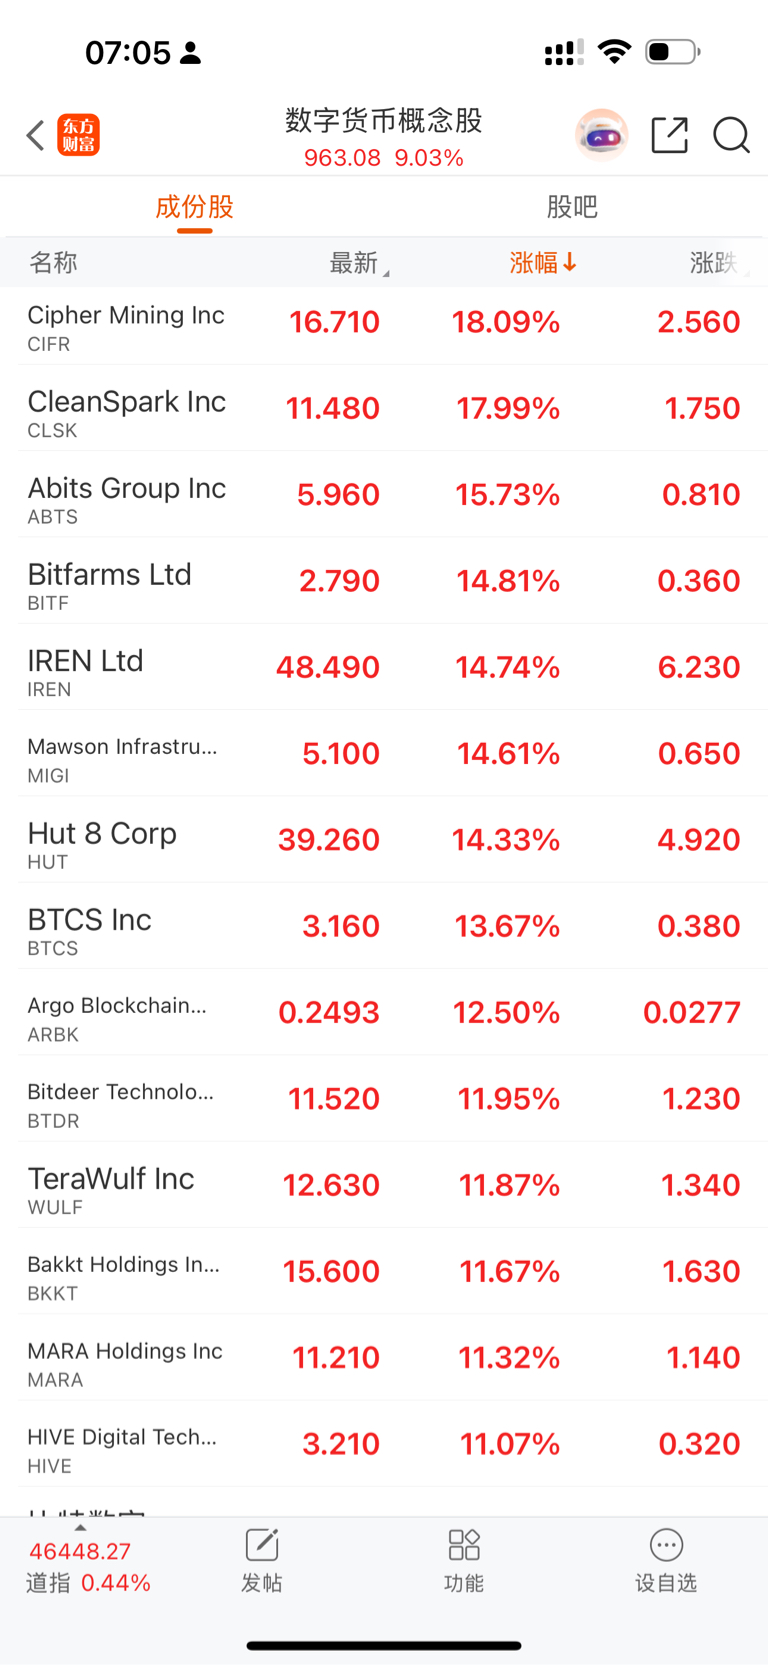Tap the share export icon

pos(669,135)
